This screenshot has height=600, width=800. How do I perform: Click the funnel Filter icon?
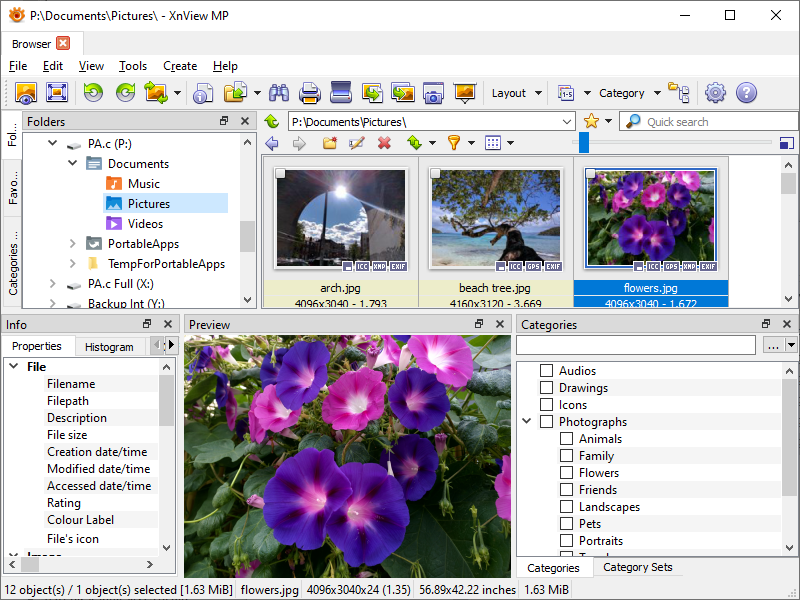click(453, 143)
